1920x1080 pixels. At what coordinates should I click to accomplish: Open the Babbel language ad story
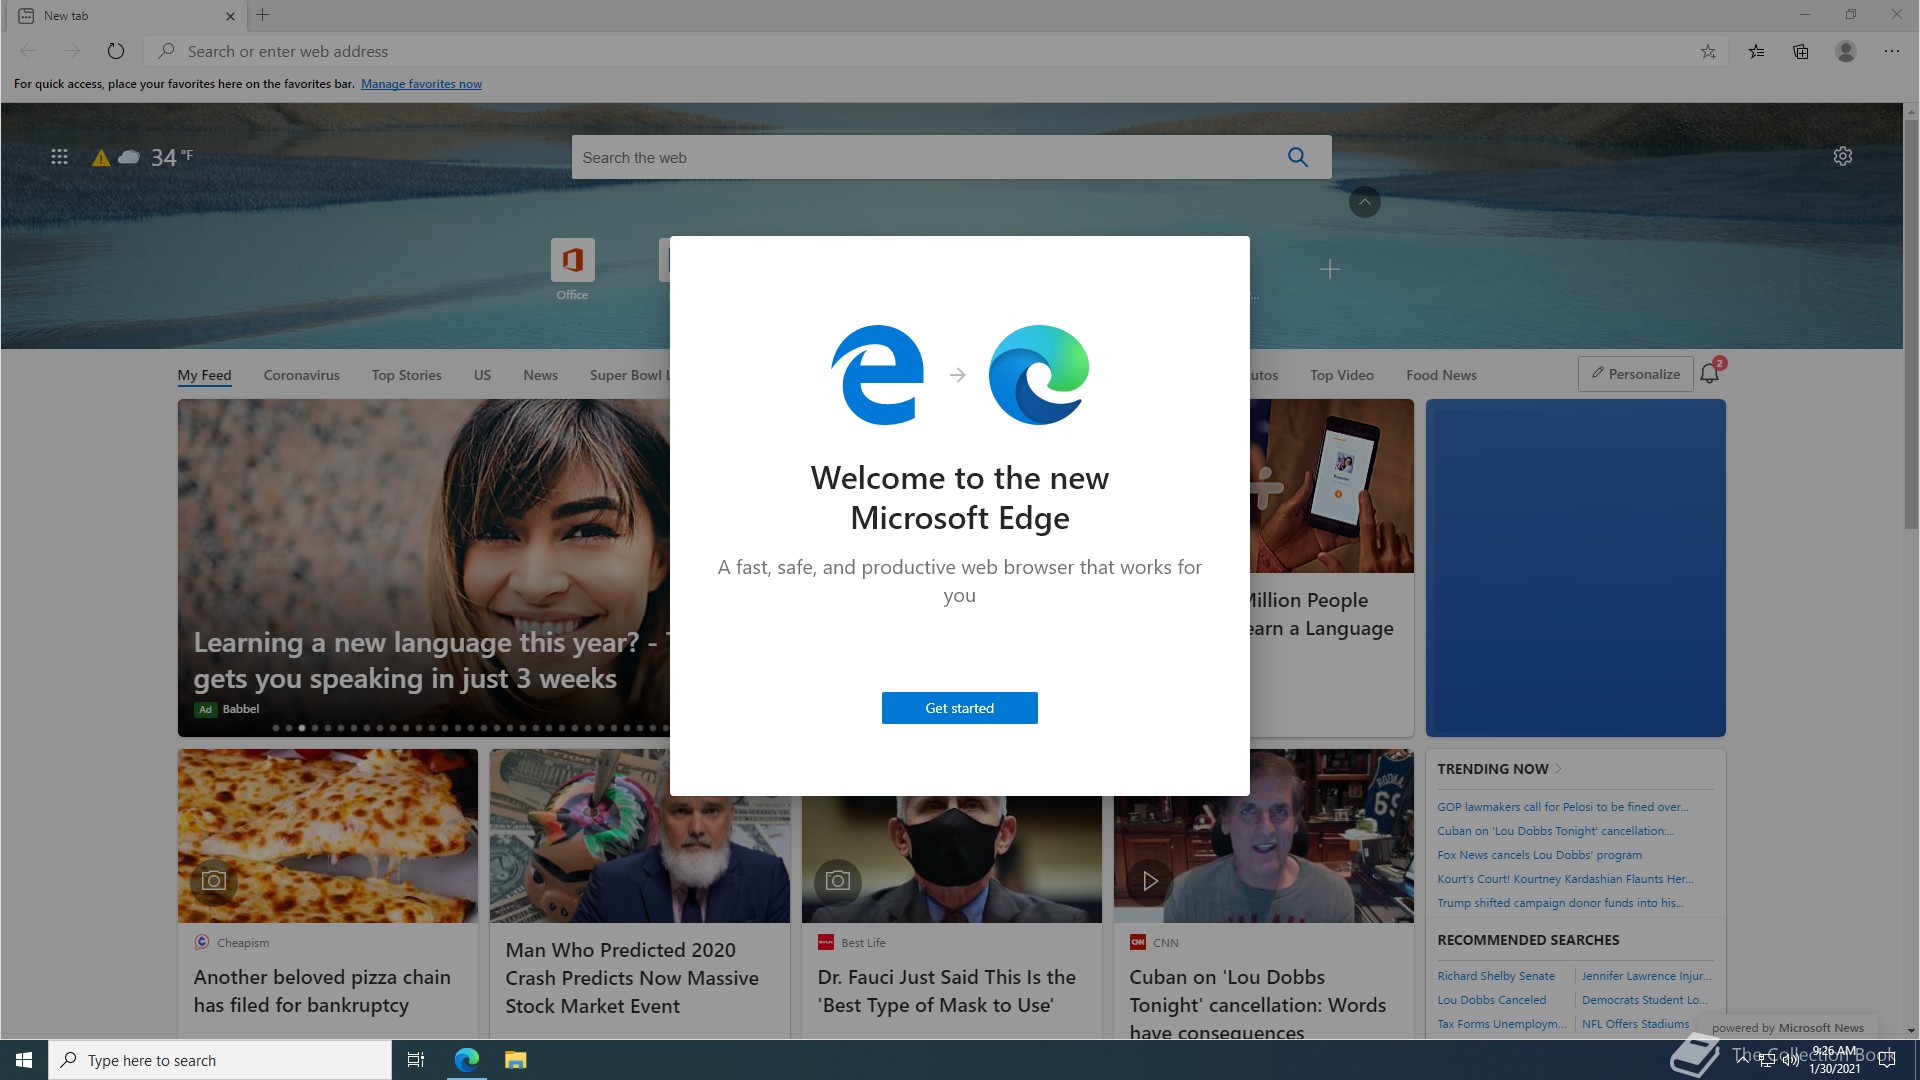[424, 568]
